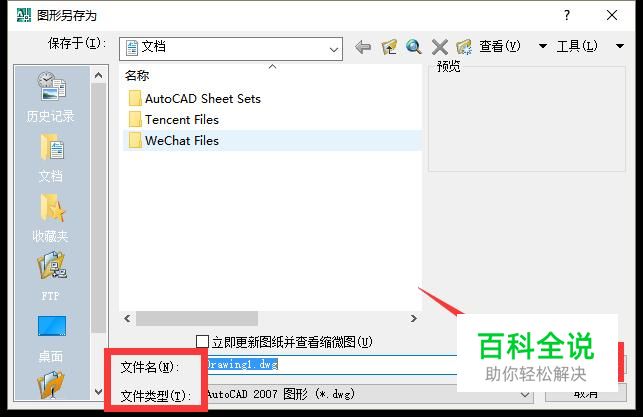Screen dimensions: 643x417
Task: Open the Search the Web globe icon
Action: 414,47
